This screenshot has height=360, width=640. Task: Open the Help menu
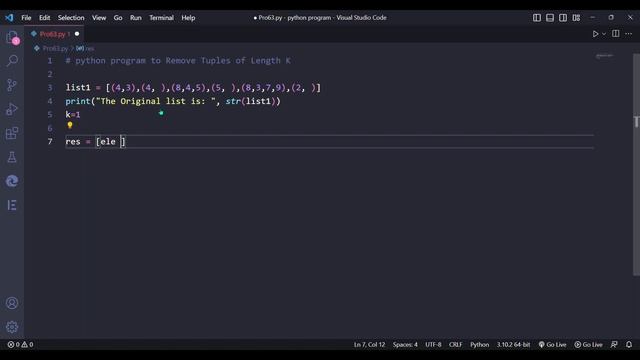coord(188,18)
